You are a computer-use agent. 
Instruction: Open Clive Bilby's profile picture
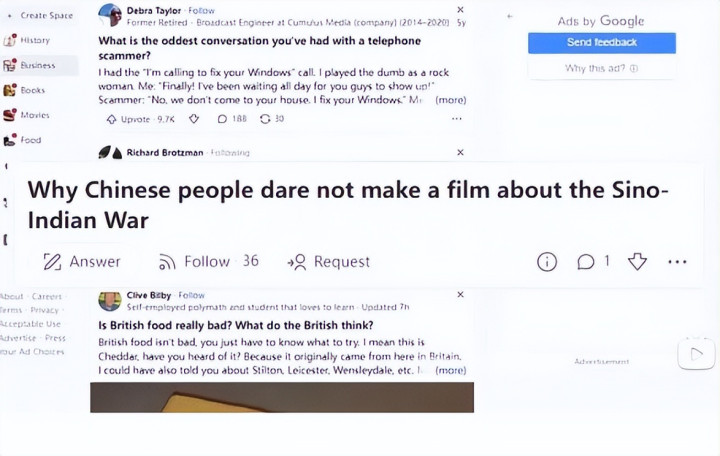(110, 301)
